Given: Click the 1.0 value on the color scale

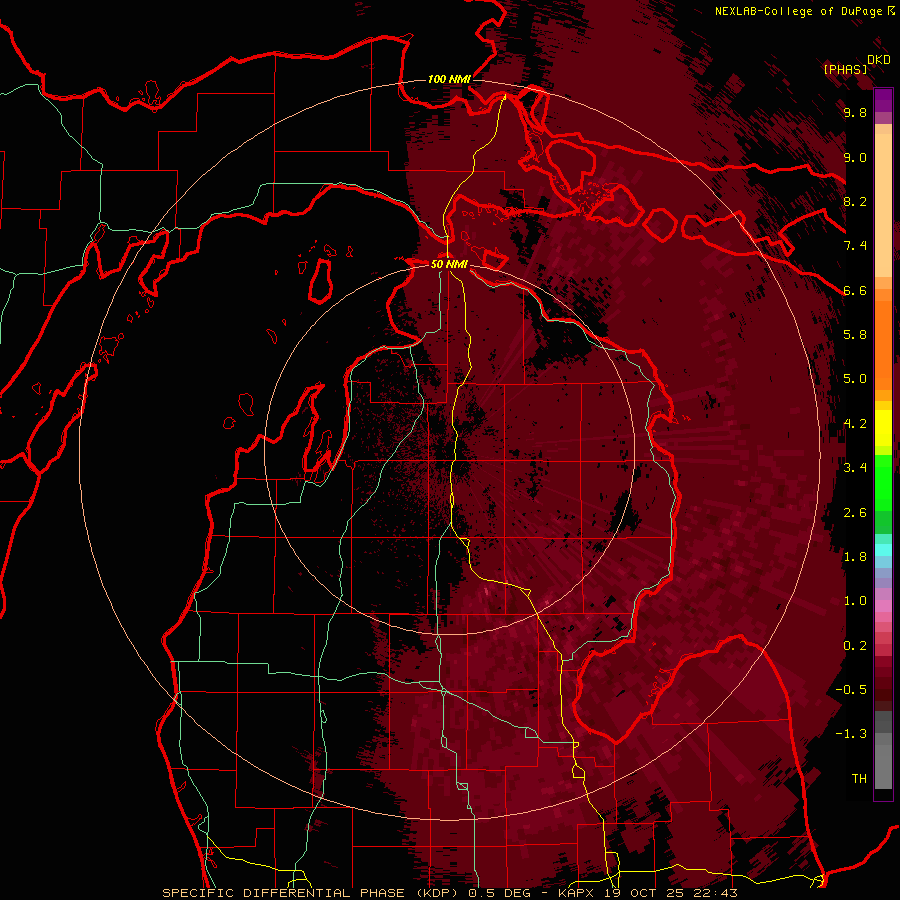Looking at the screenshot, I should pos(855,601).
